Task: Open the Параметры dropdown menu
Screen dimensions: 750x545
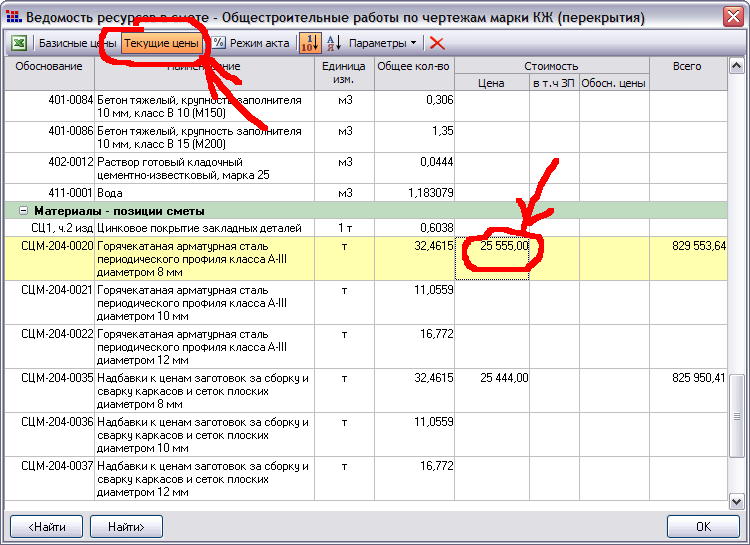Action: point(382,43)
